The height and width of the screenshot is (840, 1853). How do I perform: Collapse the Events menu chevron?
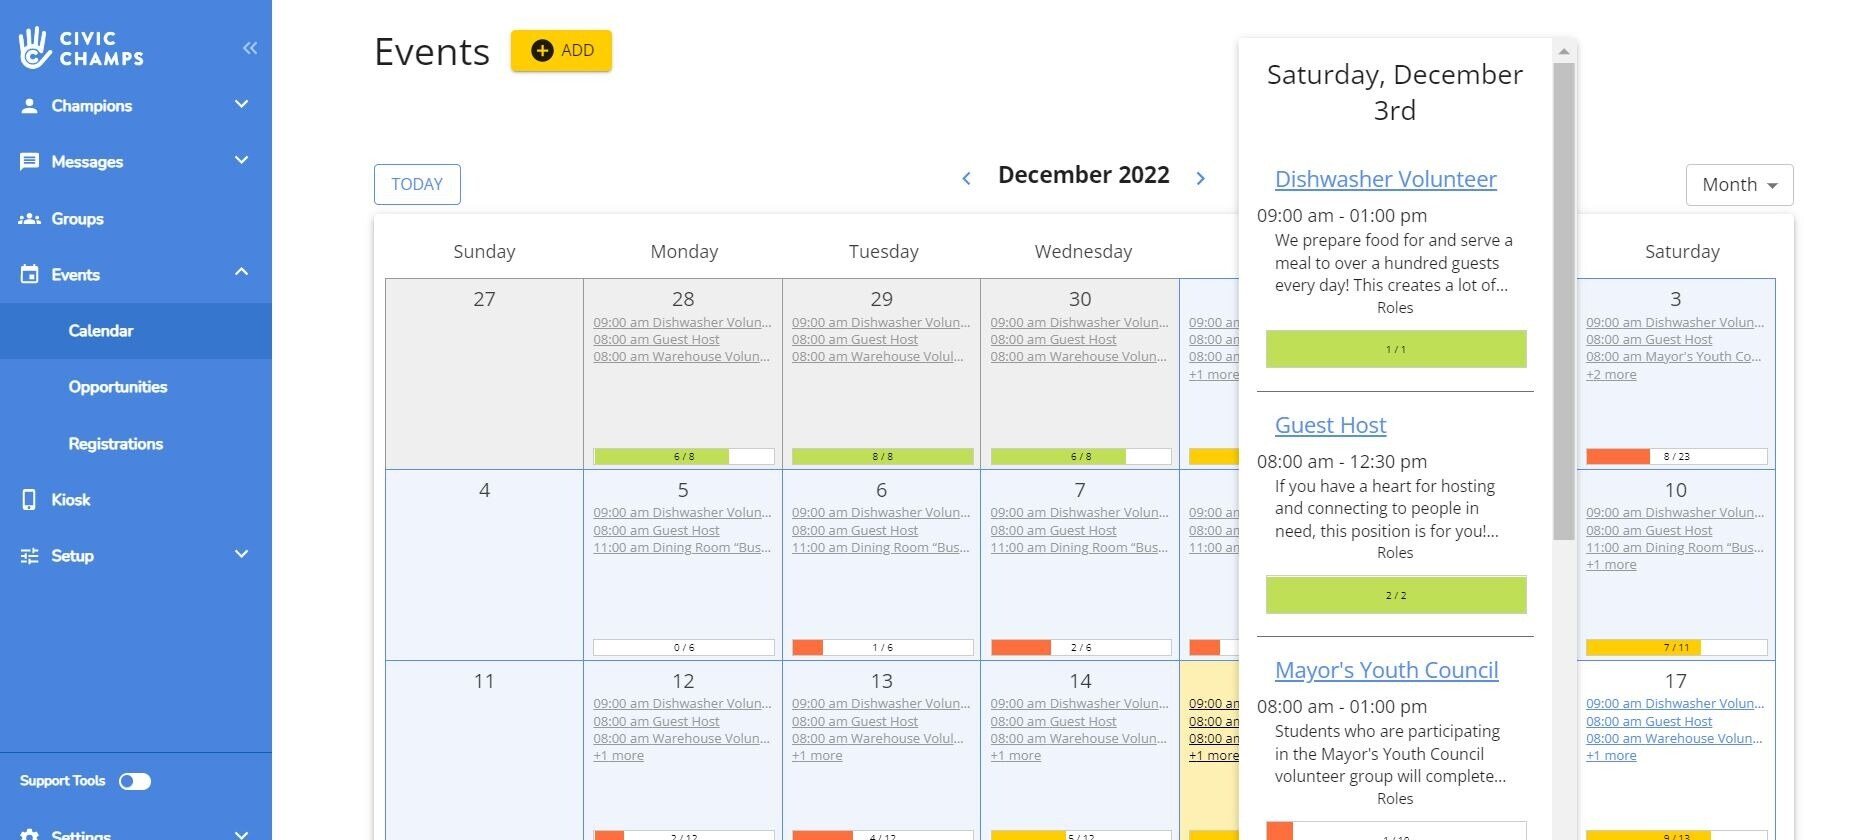pyautogui.click(x=241, y=273)
